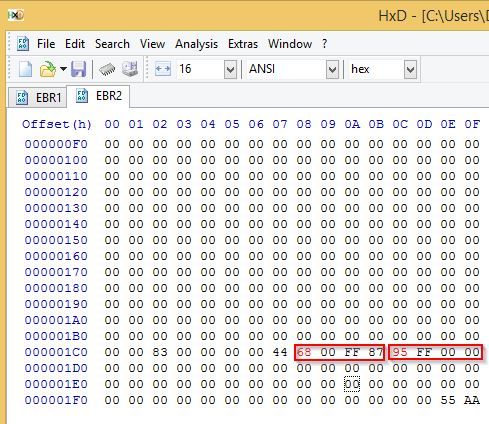Click column header 0F
Screen dimensions: 489x424
pos(472,124)
